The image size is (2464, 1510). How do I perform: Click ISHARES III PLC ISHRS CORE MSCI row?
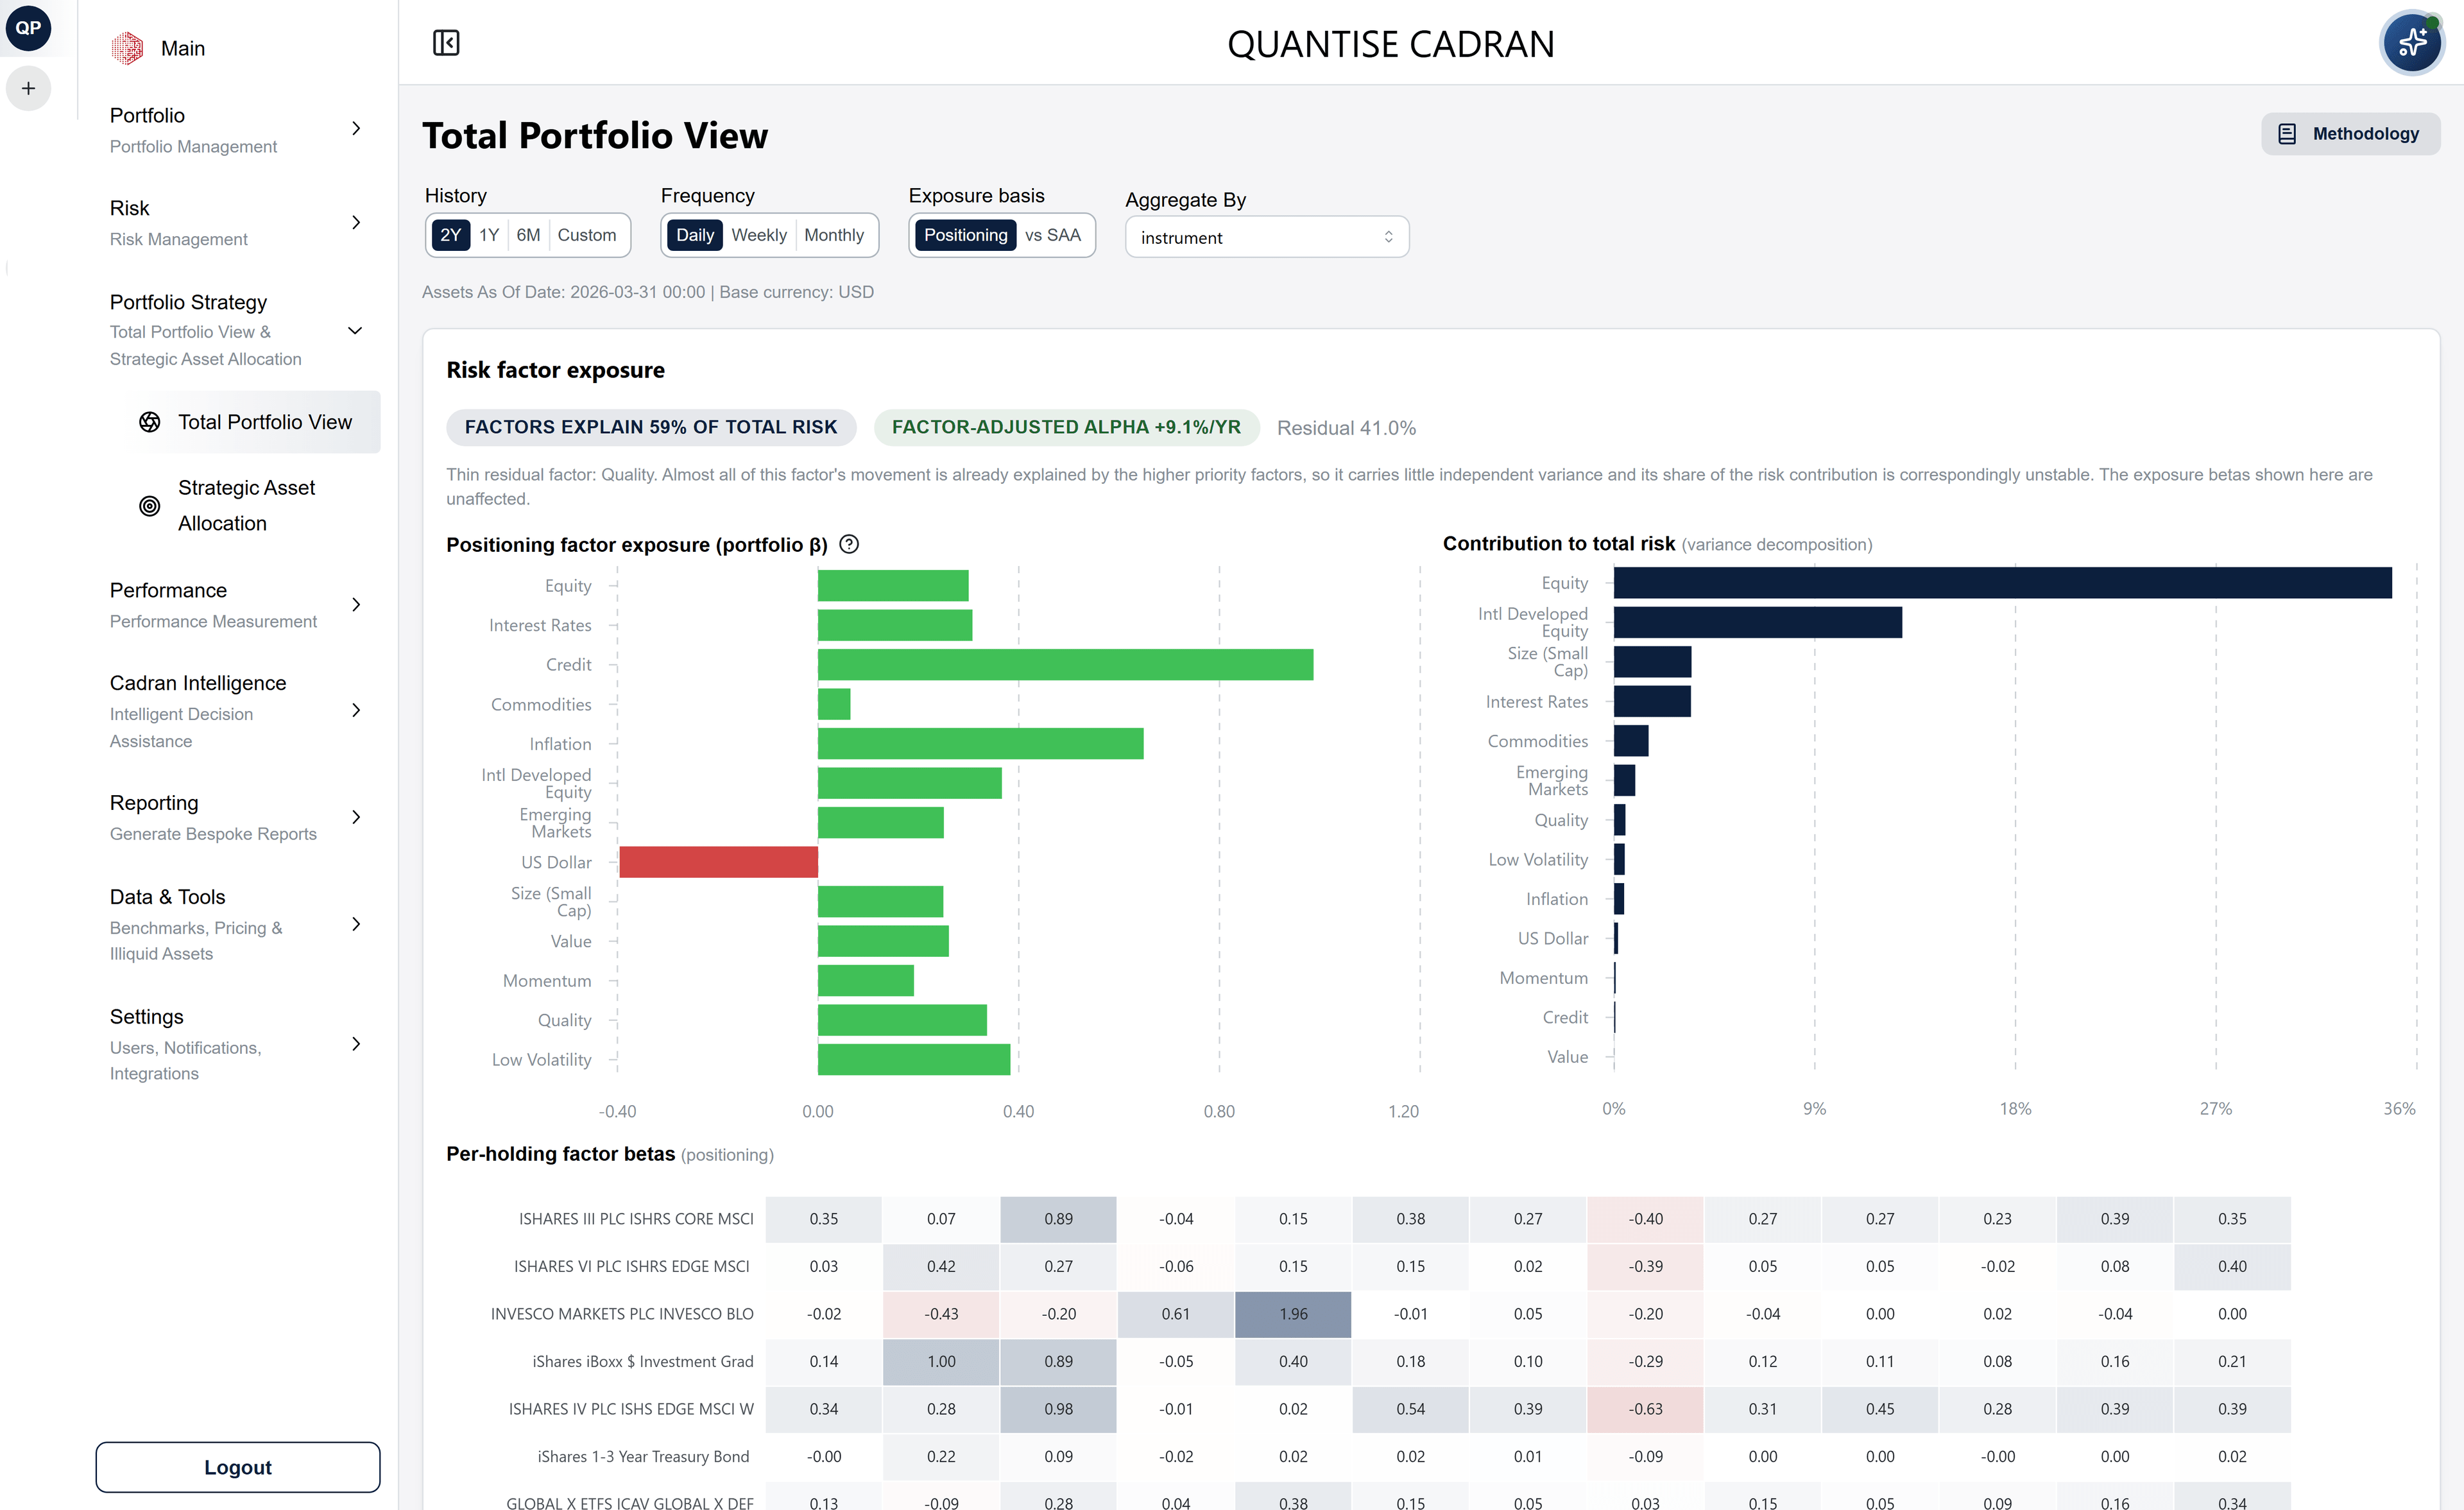(636, 1219)
